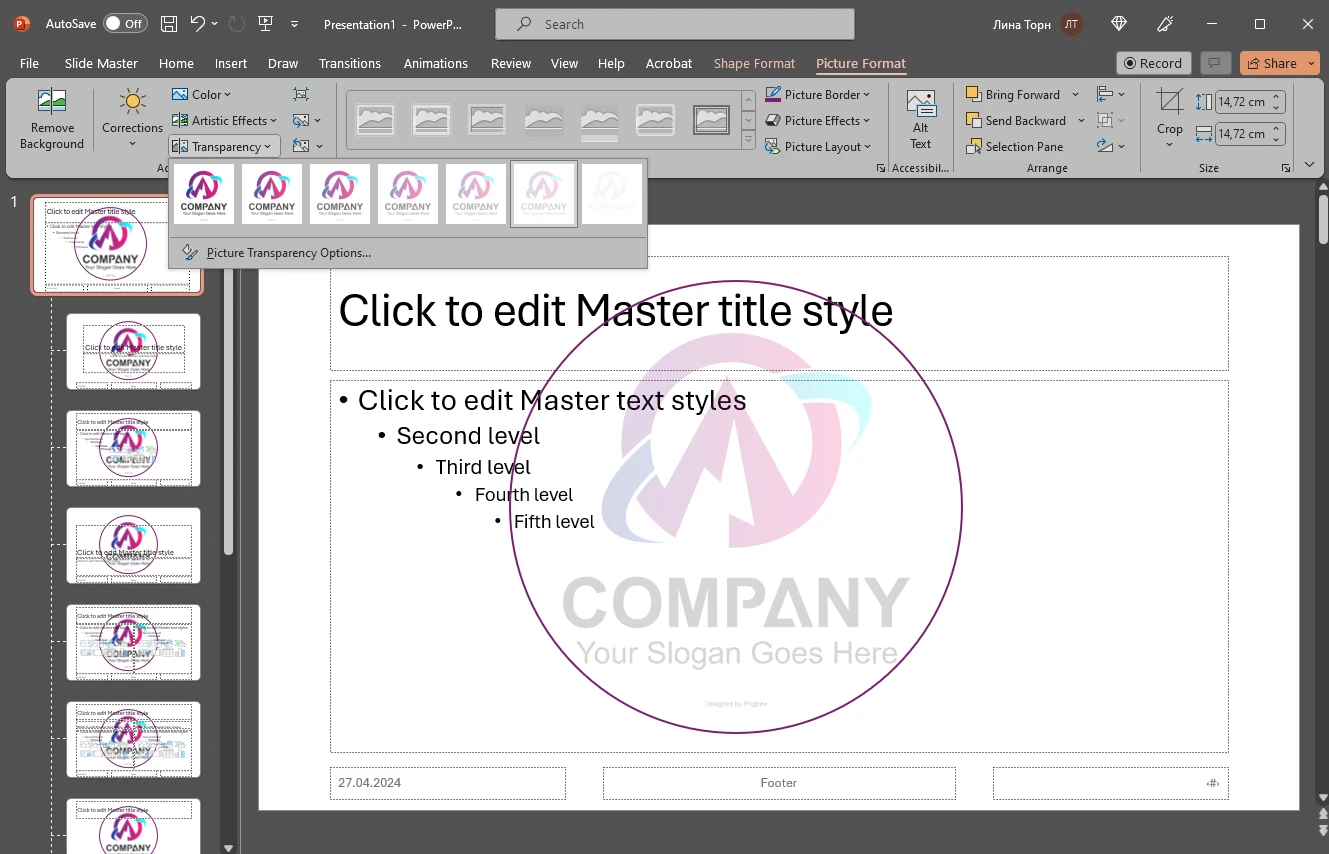The width and height of the screenshot is (1329, 854).
Task: Select the 95% picture transparency preset
Action: 612,193
